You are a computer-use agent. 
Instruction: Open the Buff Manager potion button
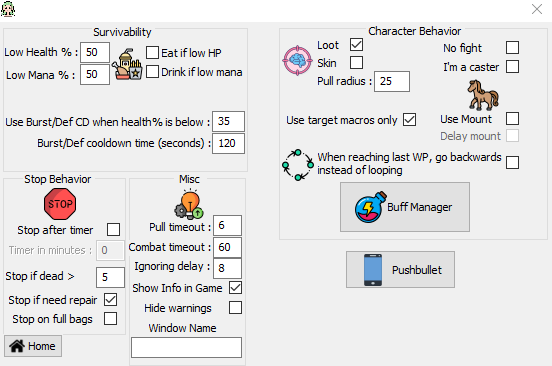click(x=405, y=207)
